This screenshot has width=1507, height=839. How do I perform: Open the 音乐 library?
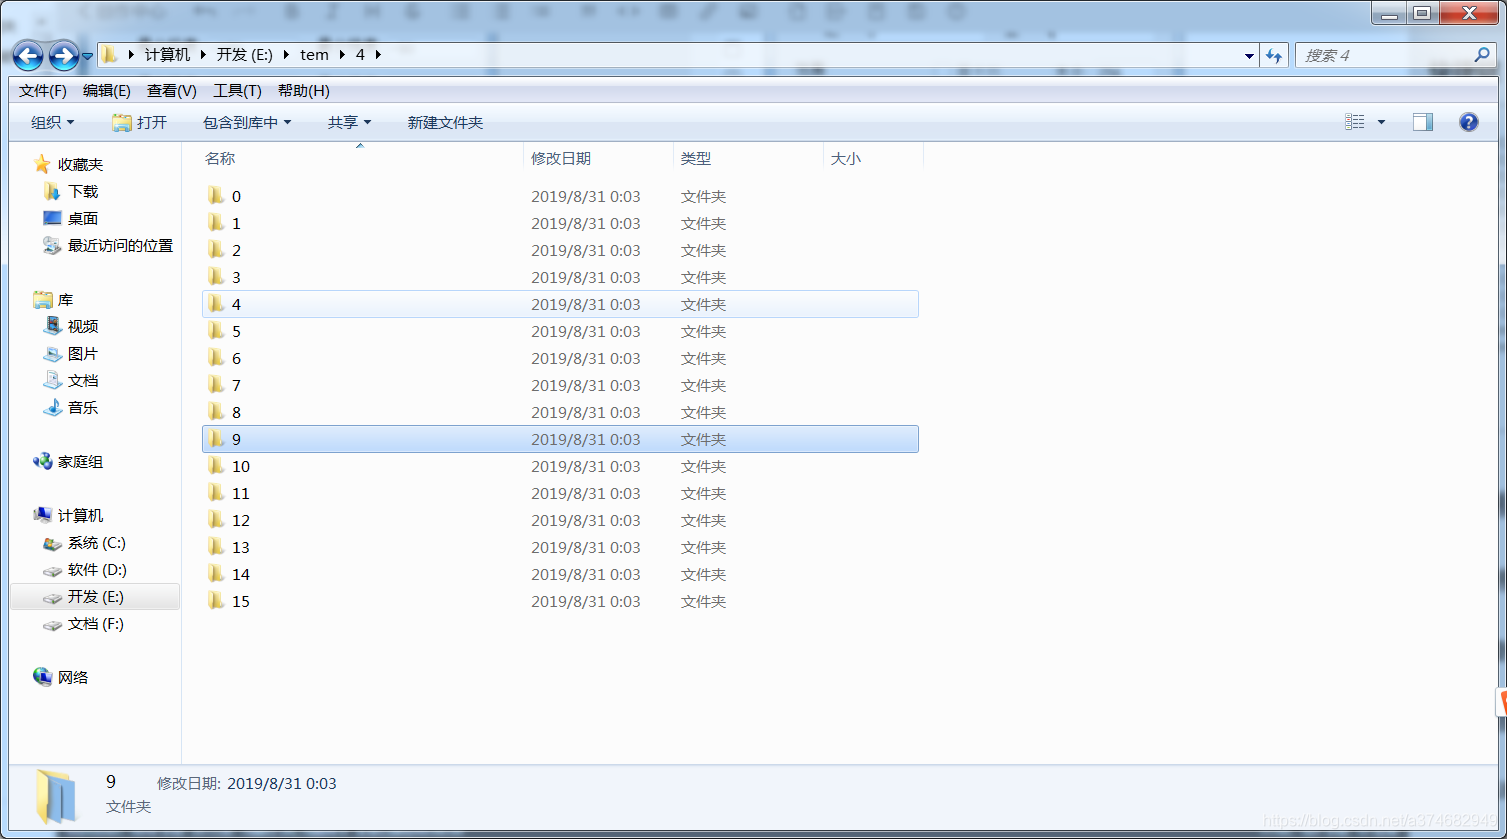click(x=83, y=407)
